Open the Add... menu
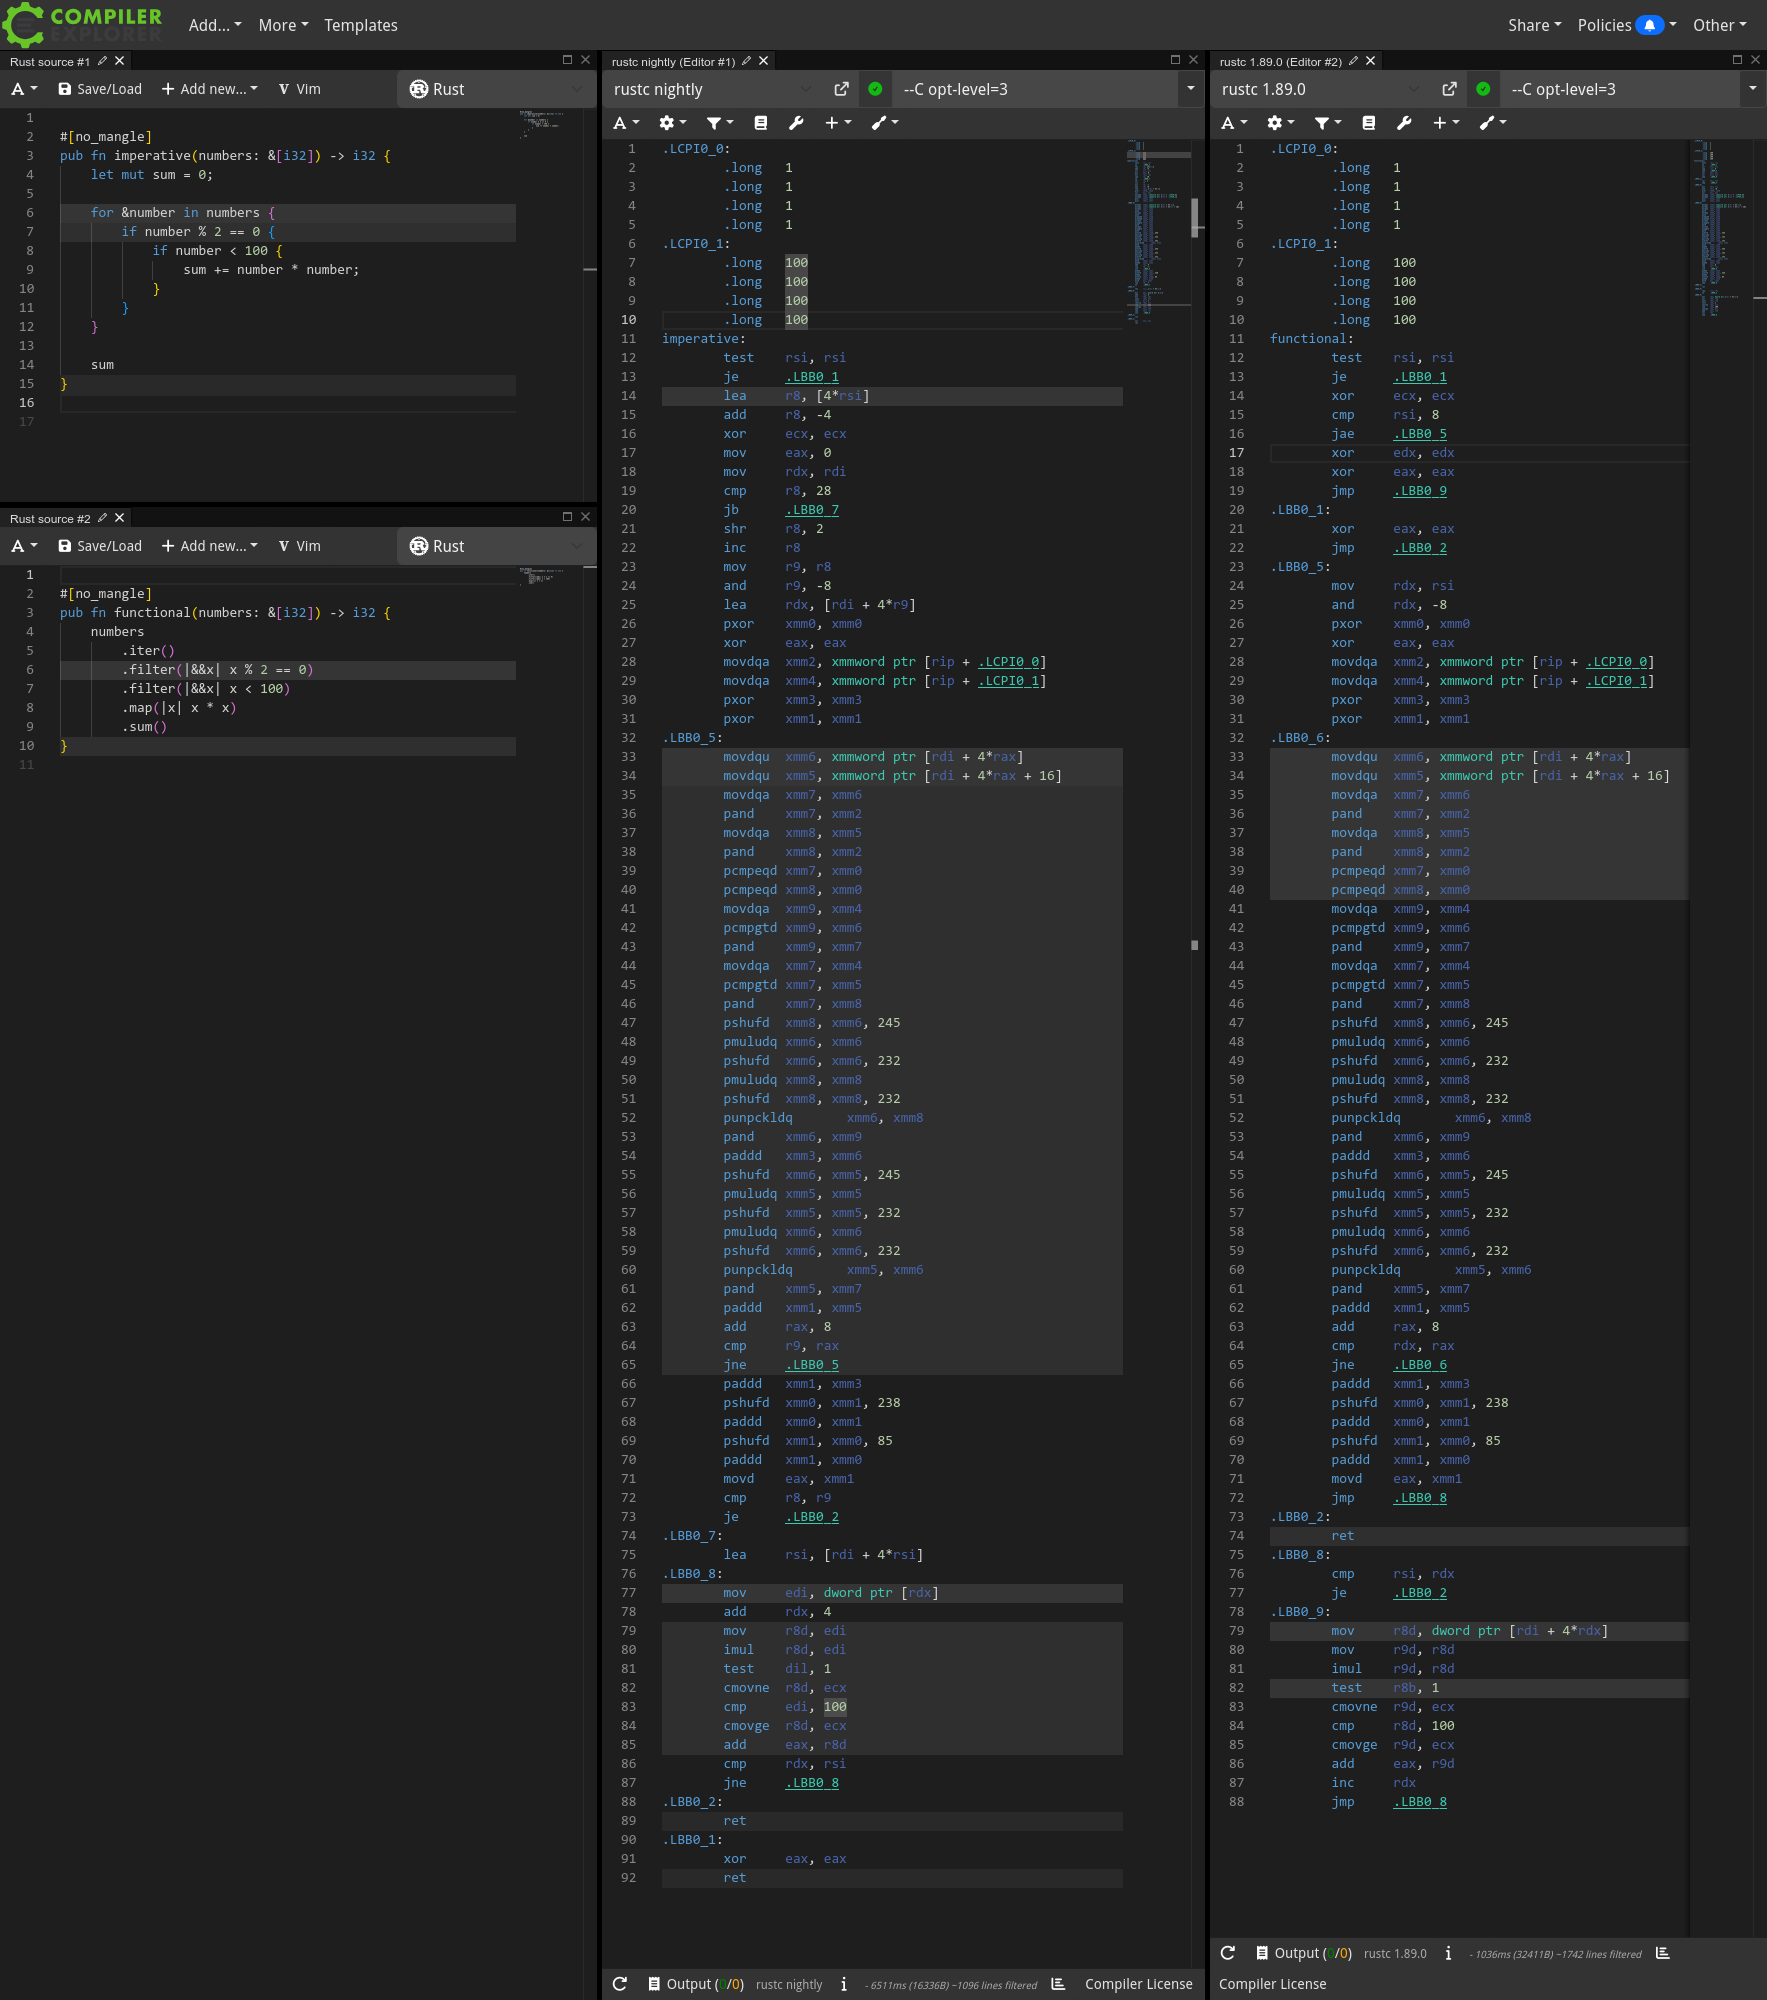Viewport: 1767px width, 2000px height. tap(215, 25)
